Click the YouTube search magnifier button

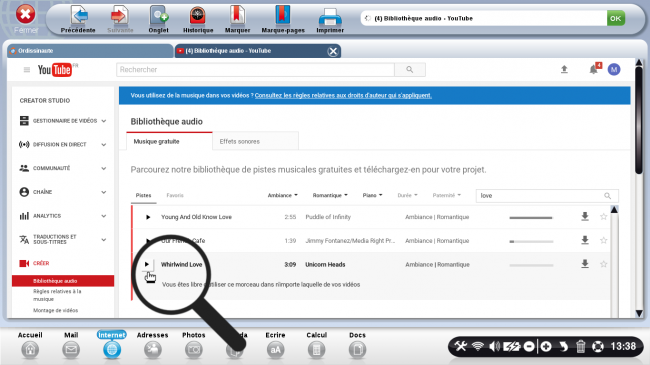point(410,70)
